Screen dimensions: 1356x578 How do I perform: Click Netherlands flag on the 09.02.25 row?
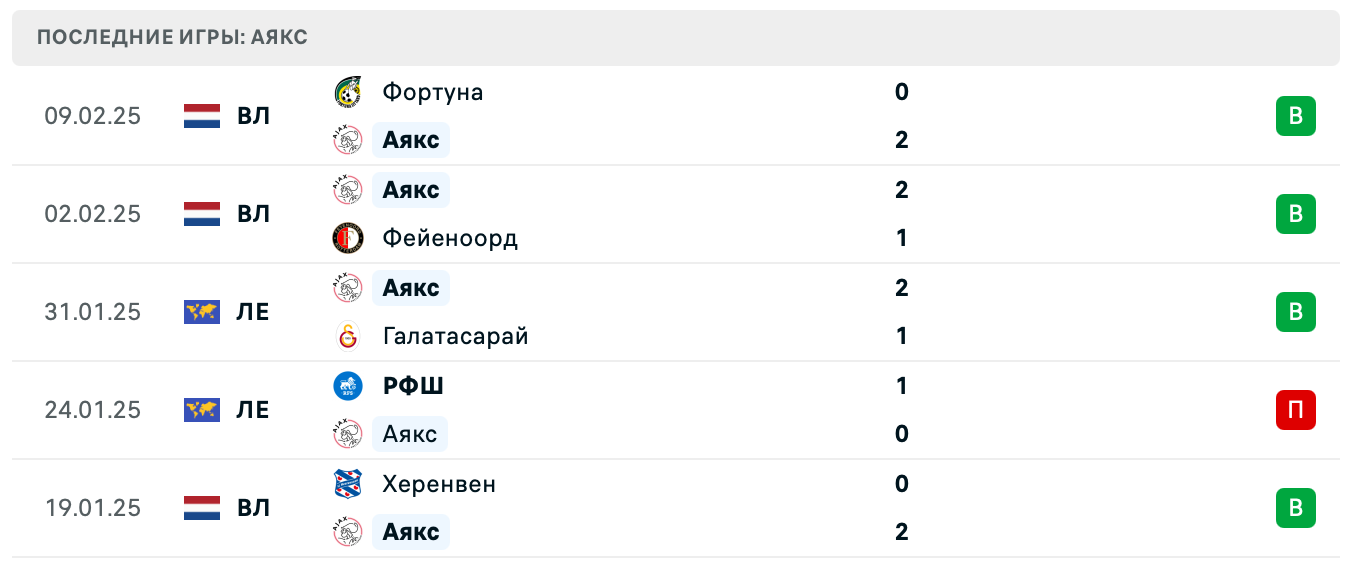point(202,116)
